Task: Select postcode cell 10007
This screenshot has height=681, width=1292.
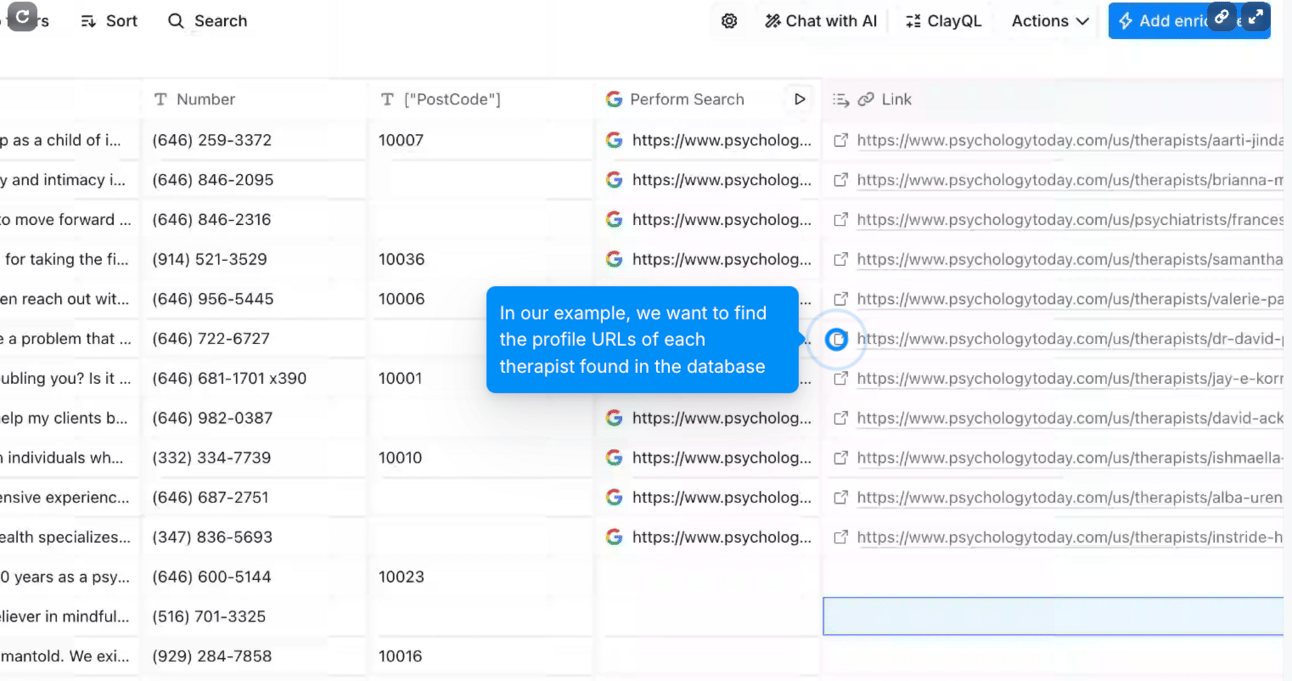Action: tap(481, 140)
